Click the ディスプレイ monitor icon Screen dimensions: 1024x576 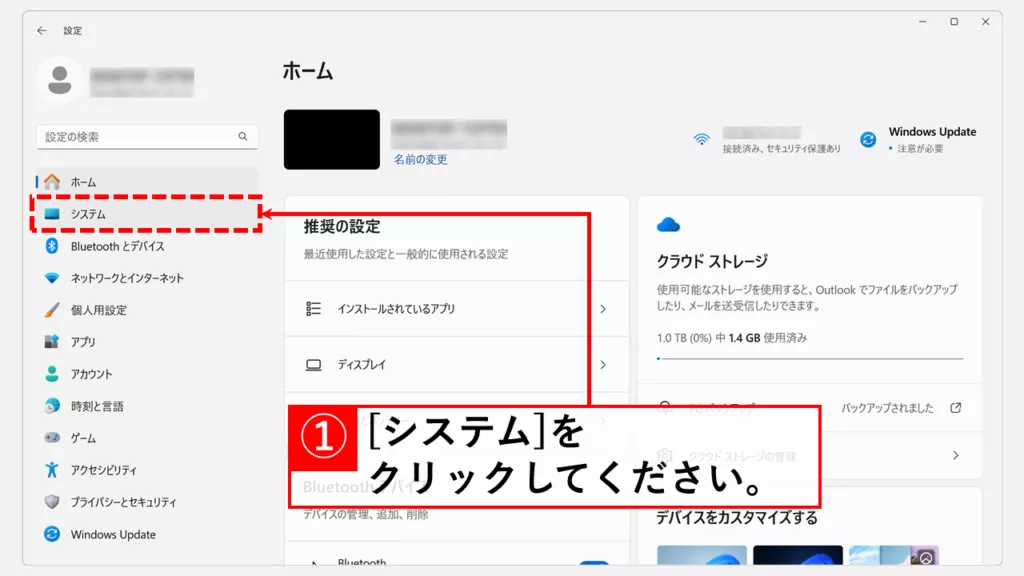tap(313, 364)
